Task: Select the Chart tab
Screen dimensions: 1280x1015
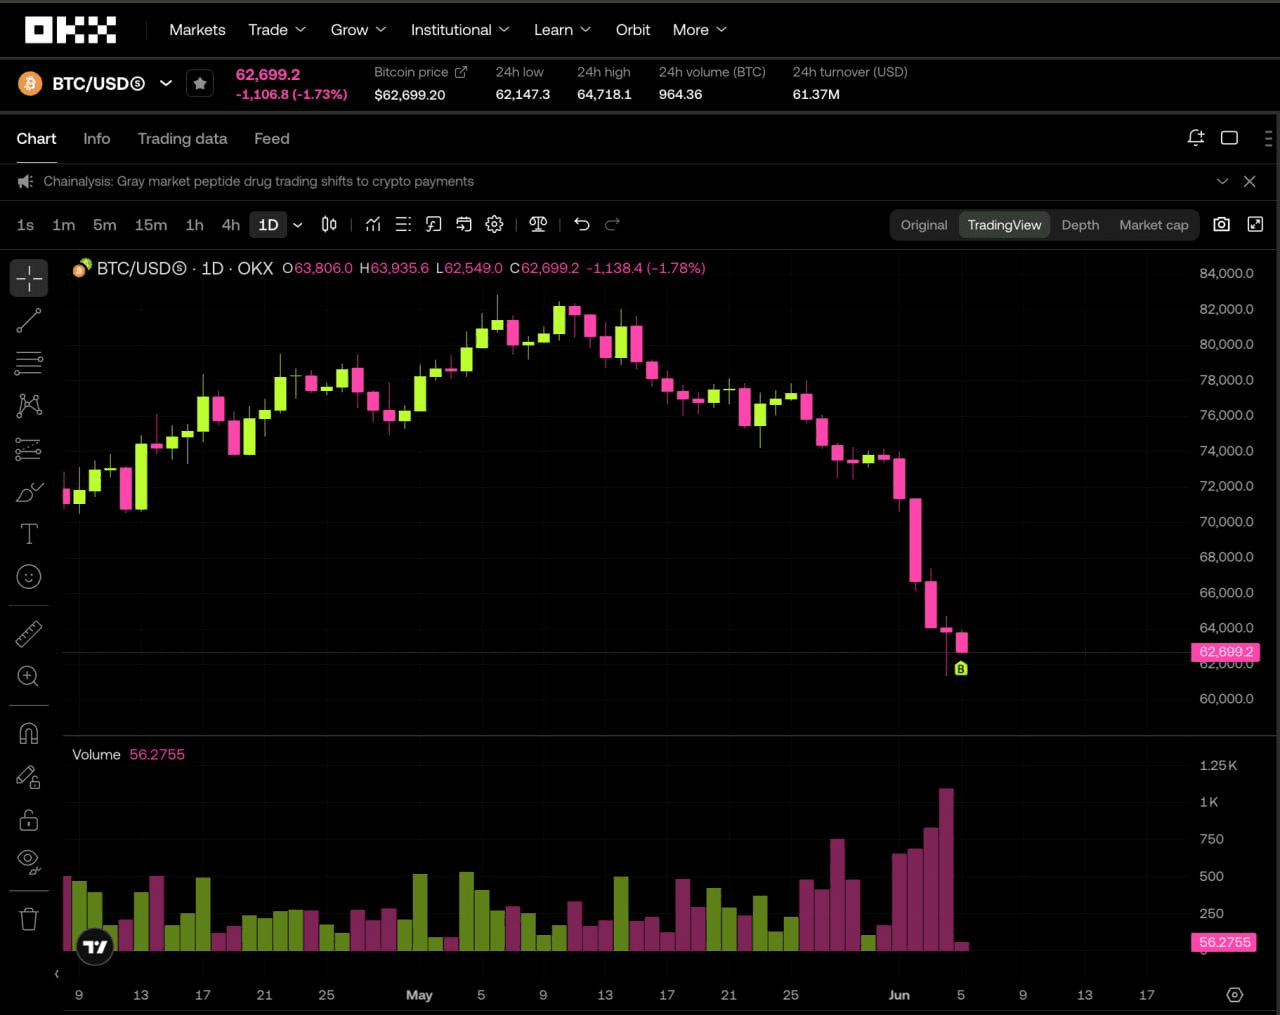Action: coord(36,139)
